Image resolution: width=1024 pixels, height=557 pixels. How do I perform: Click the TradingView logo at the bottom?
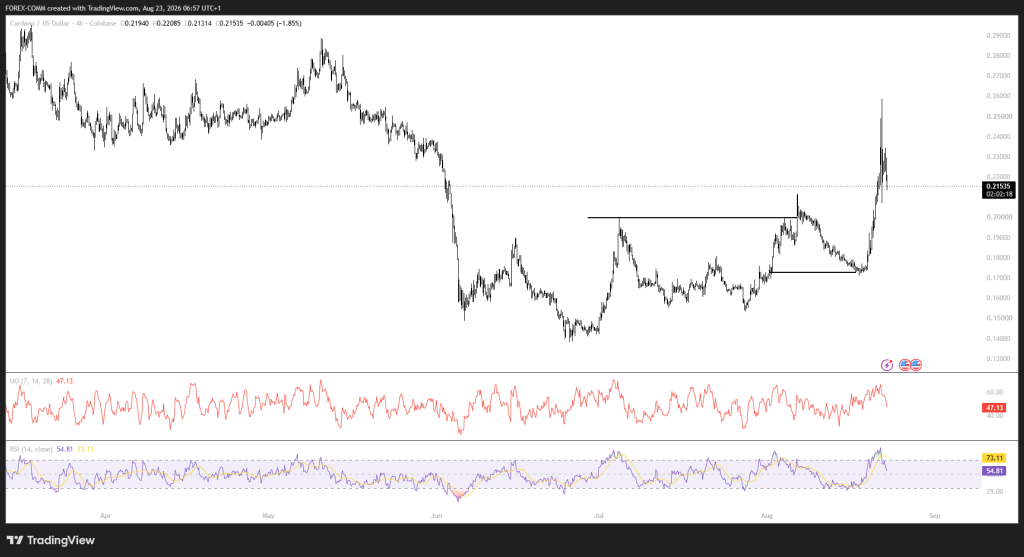tap(51, 540)
